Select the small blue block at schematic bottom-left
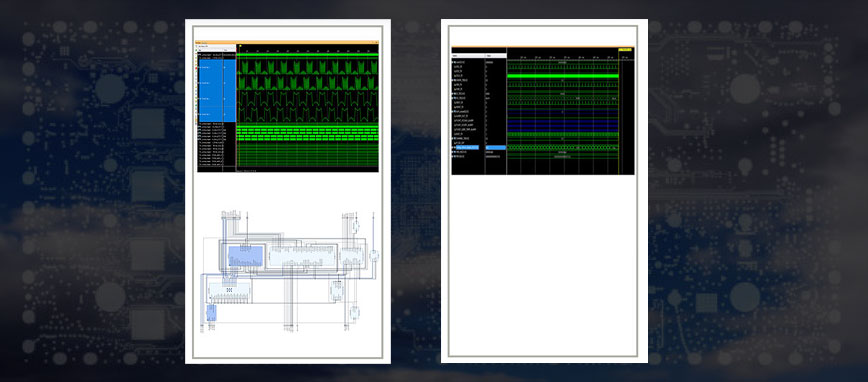868x382 pixels. pyautogui.click(x=211, y=313)
